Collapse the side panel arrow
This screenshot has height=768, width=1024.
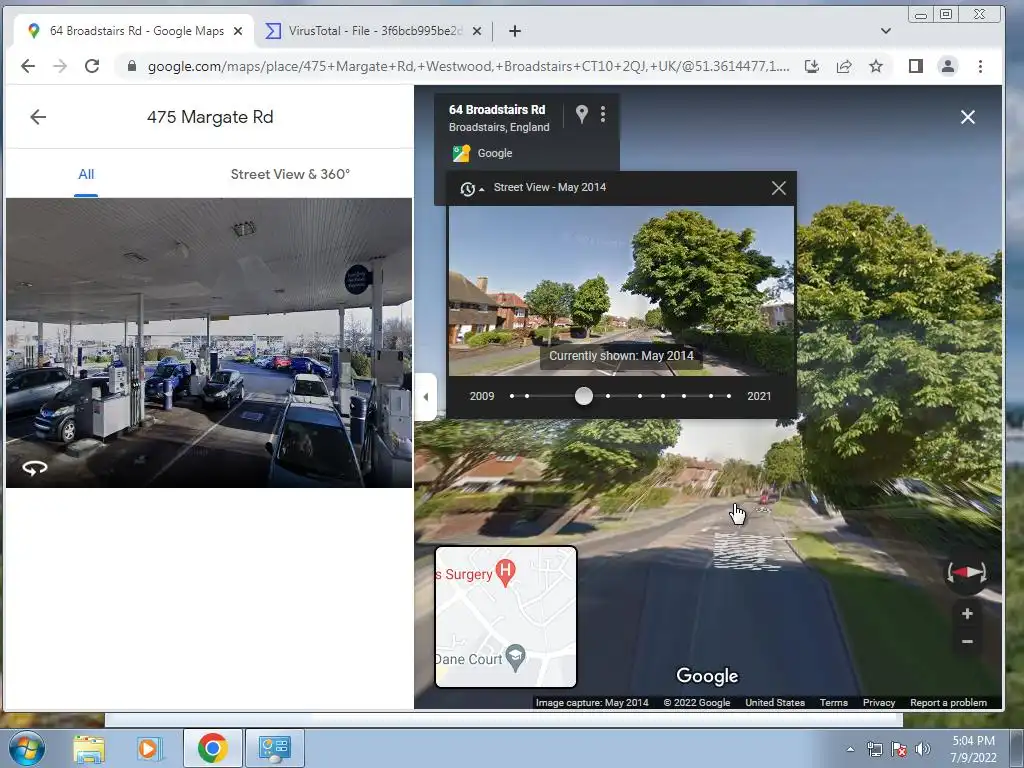pos(425,396)
